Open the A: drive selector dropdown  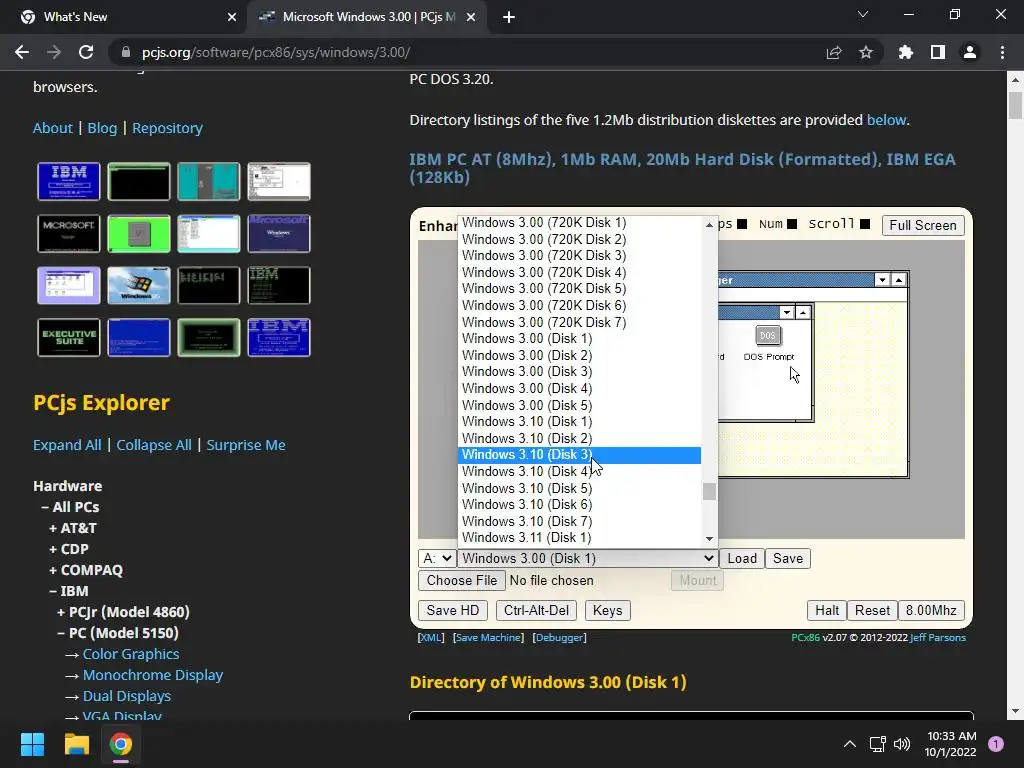point(436,558)
